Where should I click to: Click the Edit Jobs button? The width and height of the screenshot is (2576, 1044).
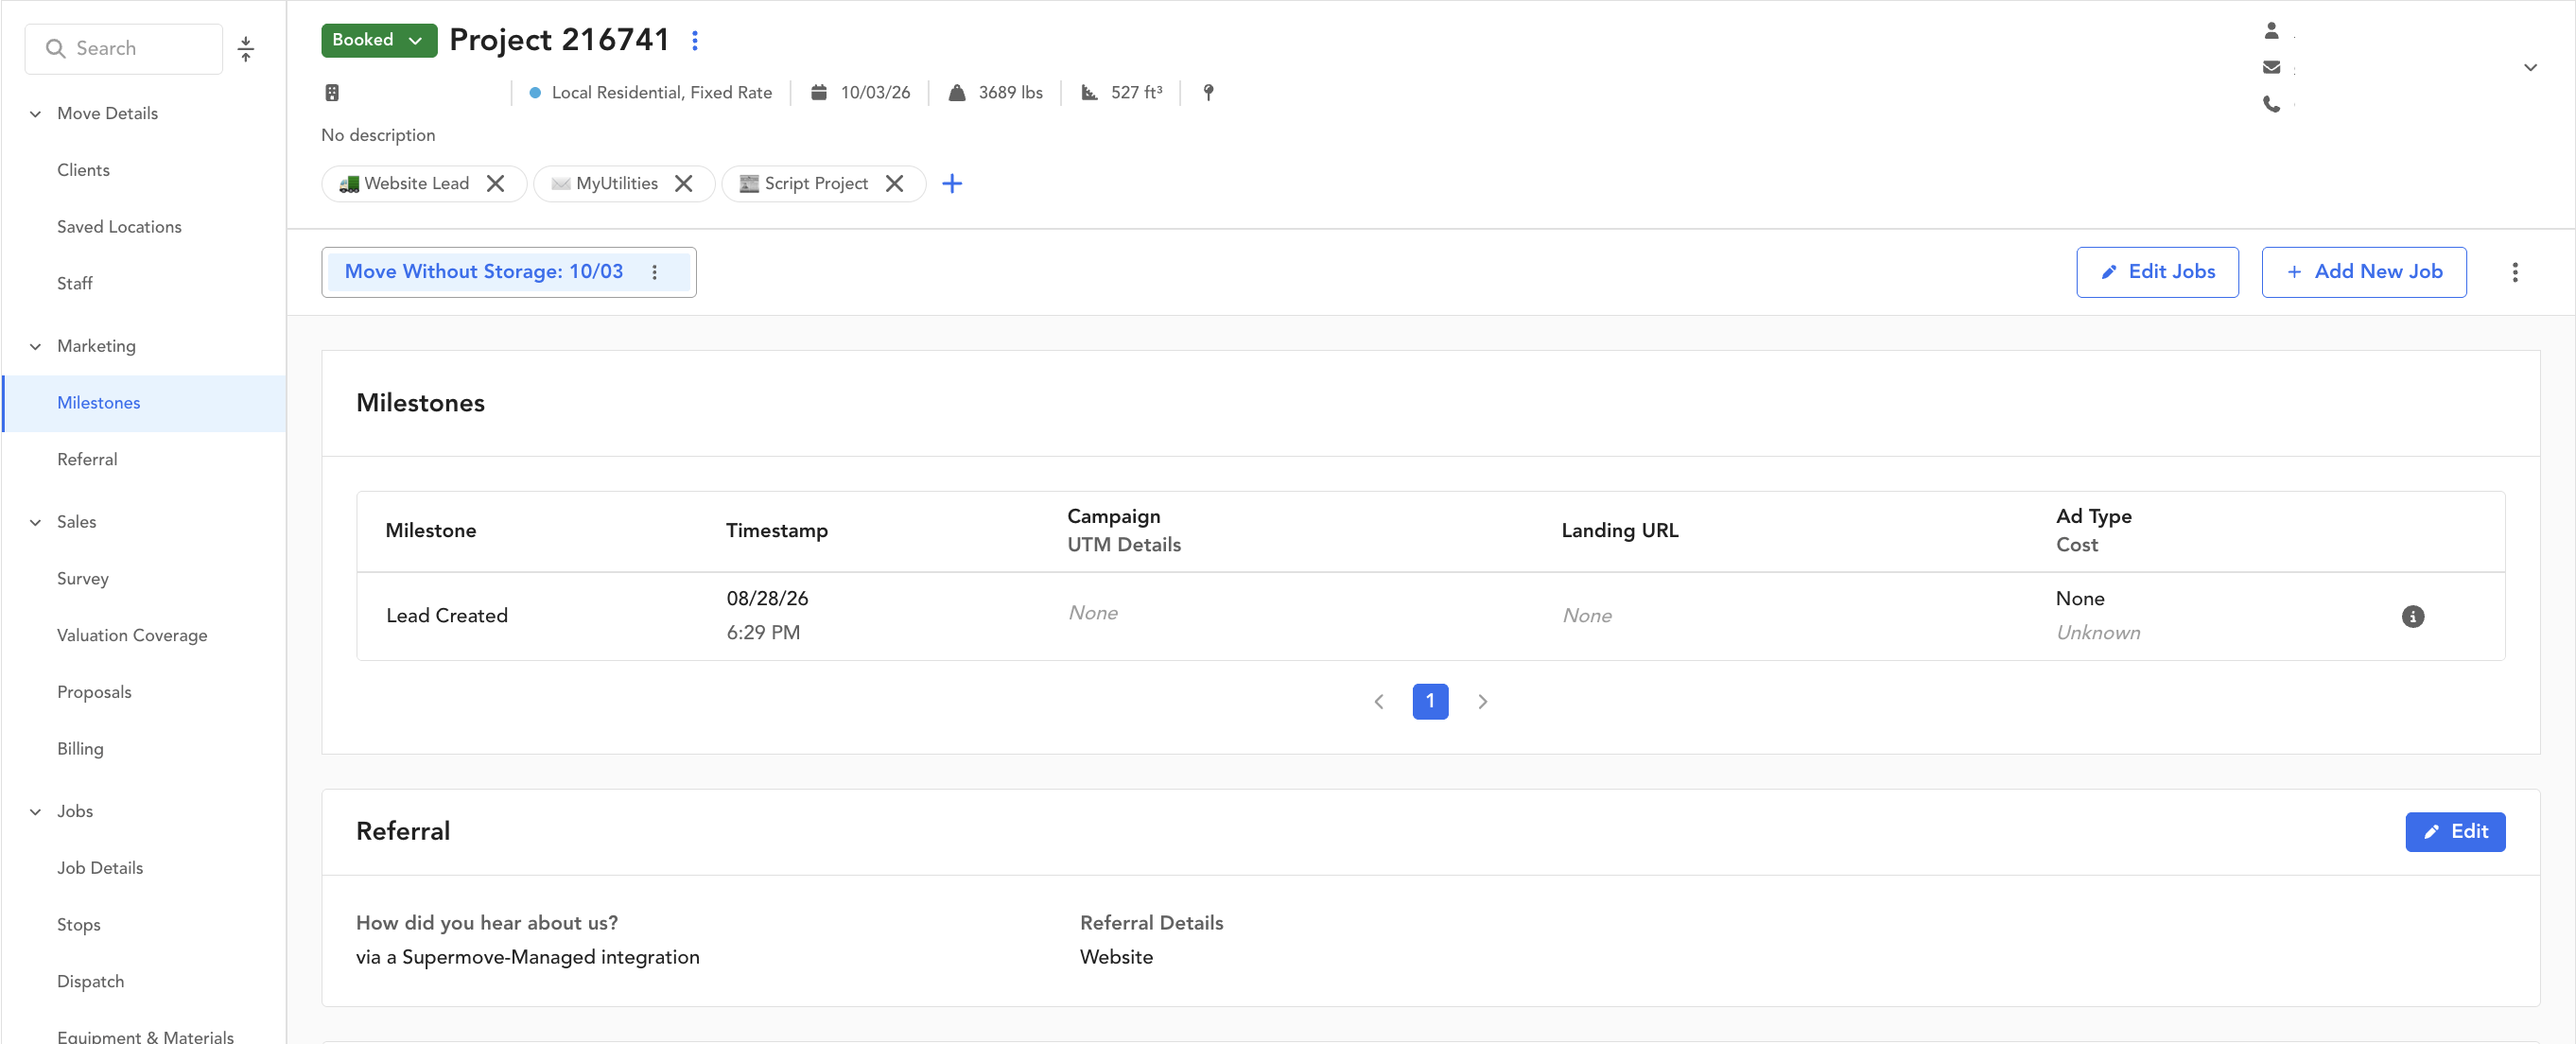point(2157,272)
